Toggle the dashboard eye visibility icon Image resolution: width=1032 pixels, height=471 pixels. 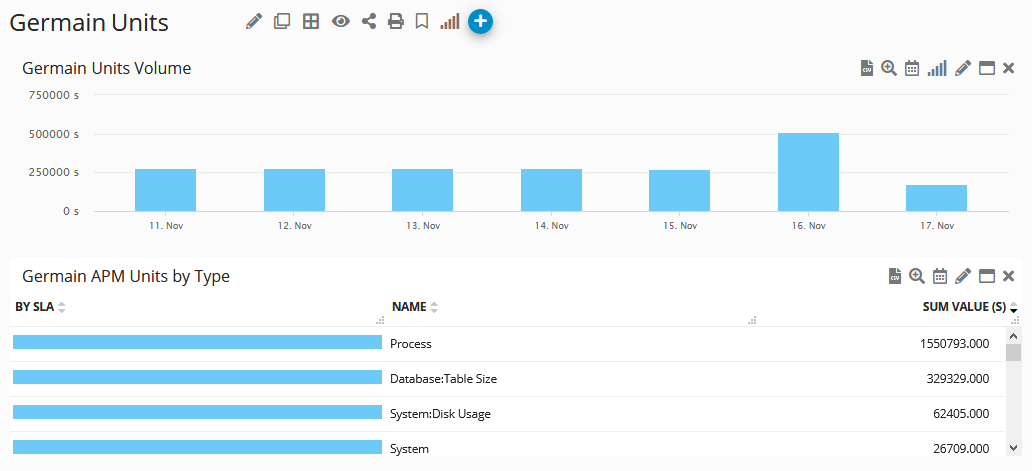[341, 21]
